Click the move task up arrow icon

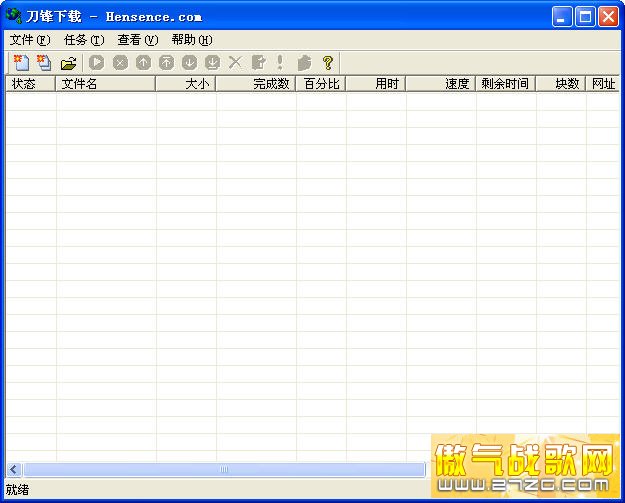point(143,63)
